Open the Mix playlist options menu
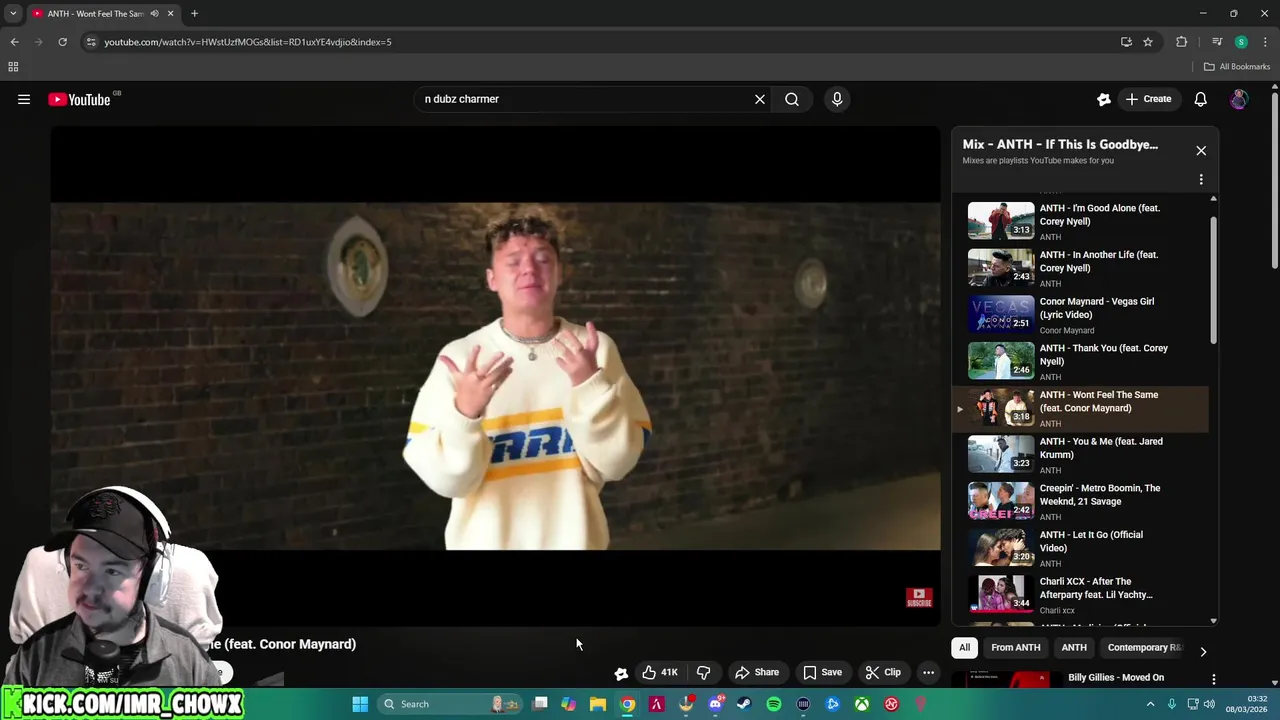This screenshot has width=1280, height=720. point(1201,180)
